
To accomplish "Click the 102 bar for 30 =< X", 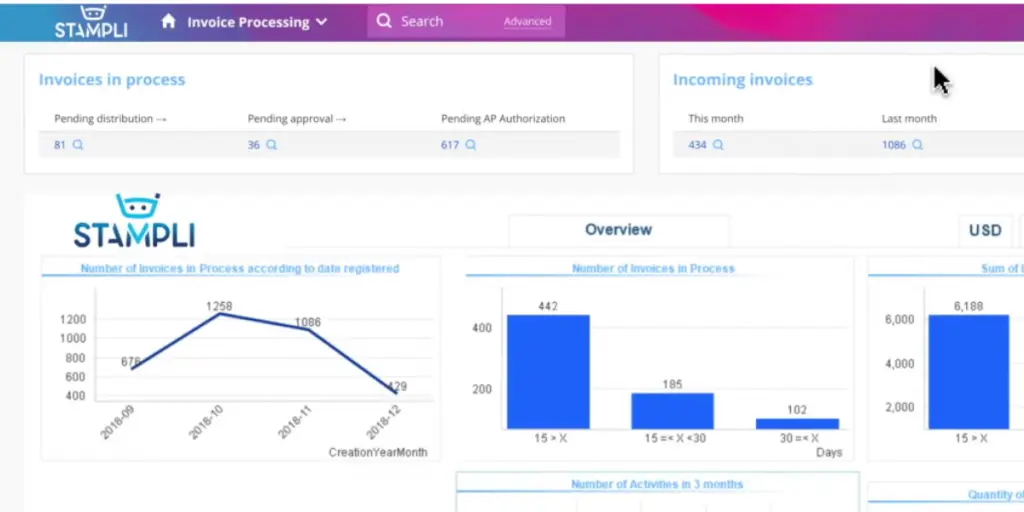I will pyautogui.click(x=797, y=424).
